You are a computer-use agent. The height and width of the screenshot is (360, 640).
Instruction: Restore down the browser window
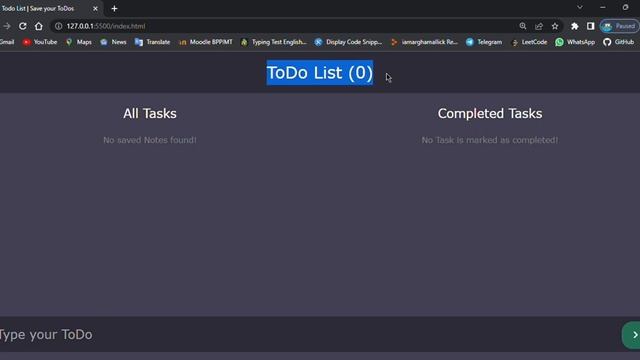pos(625,7)
